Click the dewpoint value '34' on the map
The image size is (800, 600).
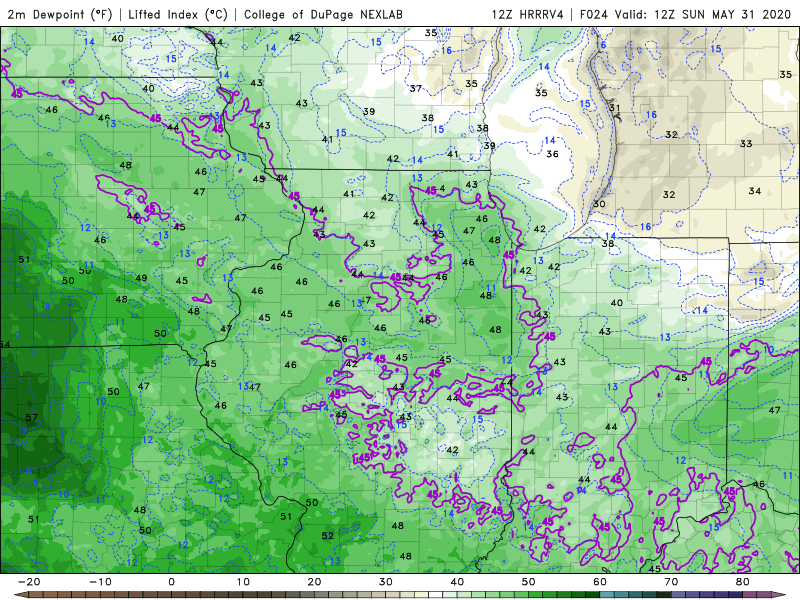(x=755, y=191)
